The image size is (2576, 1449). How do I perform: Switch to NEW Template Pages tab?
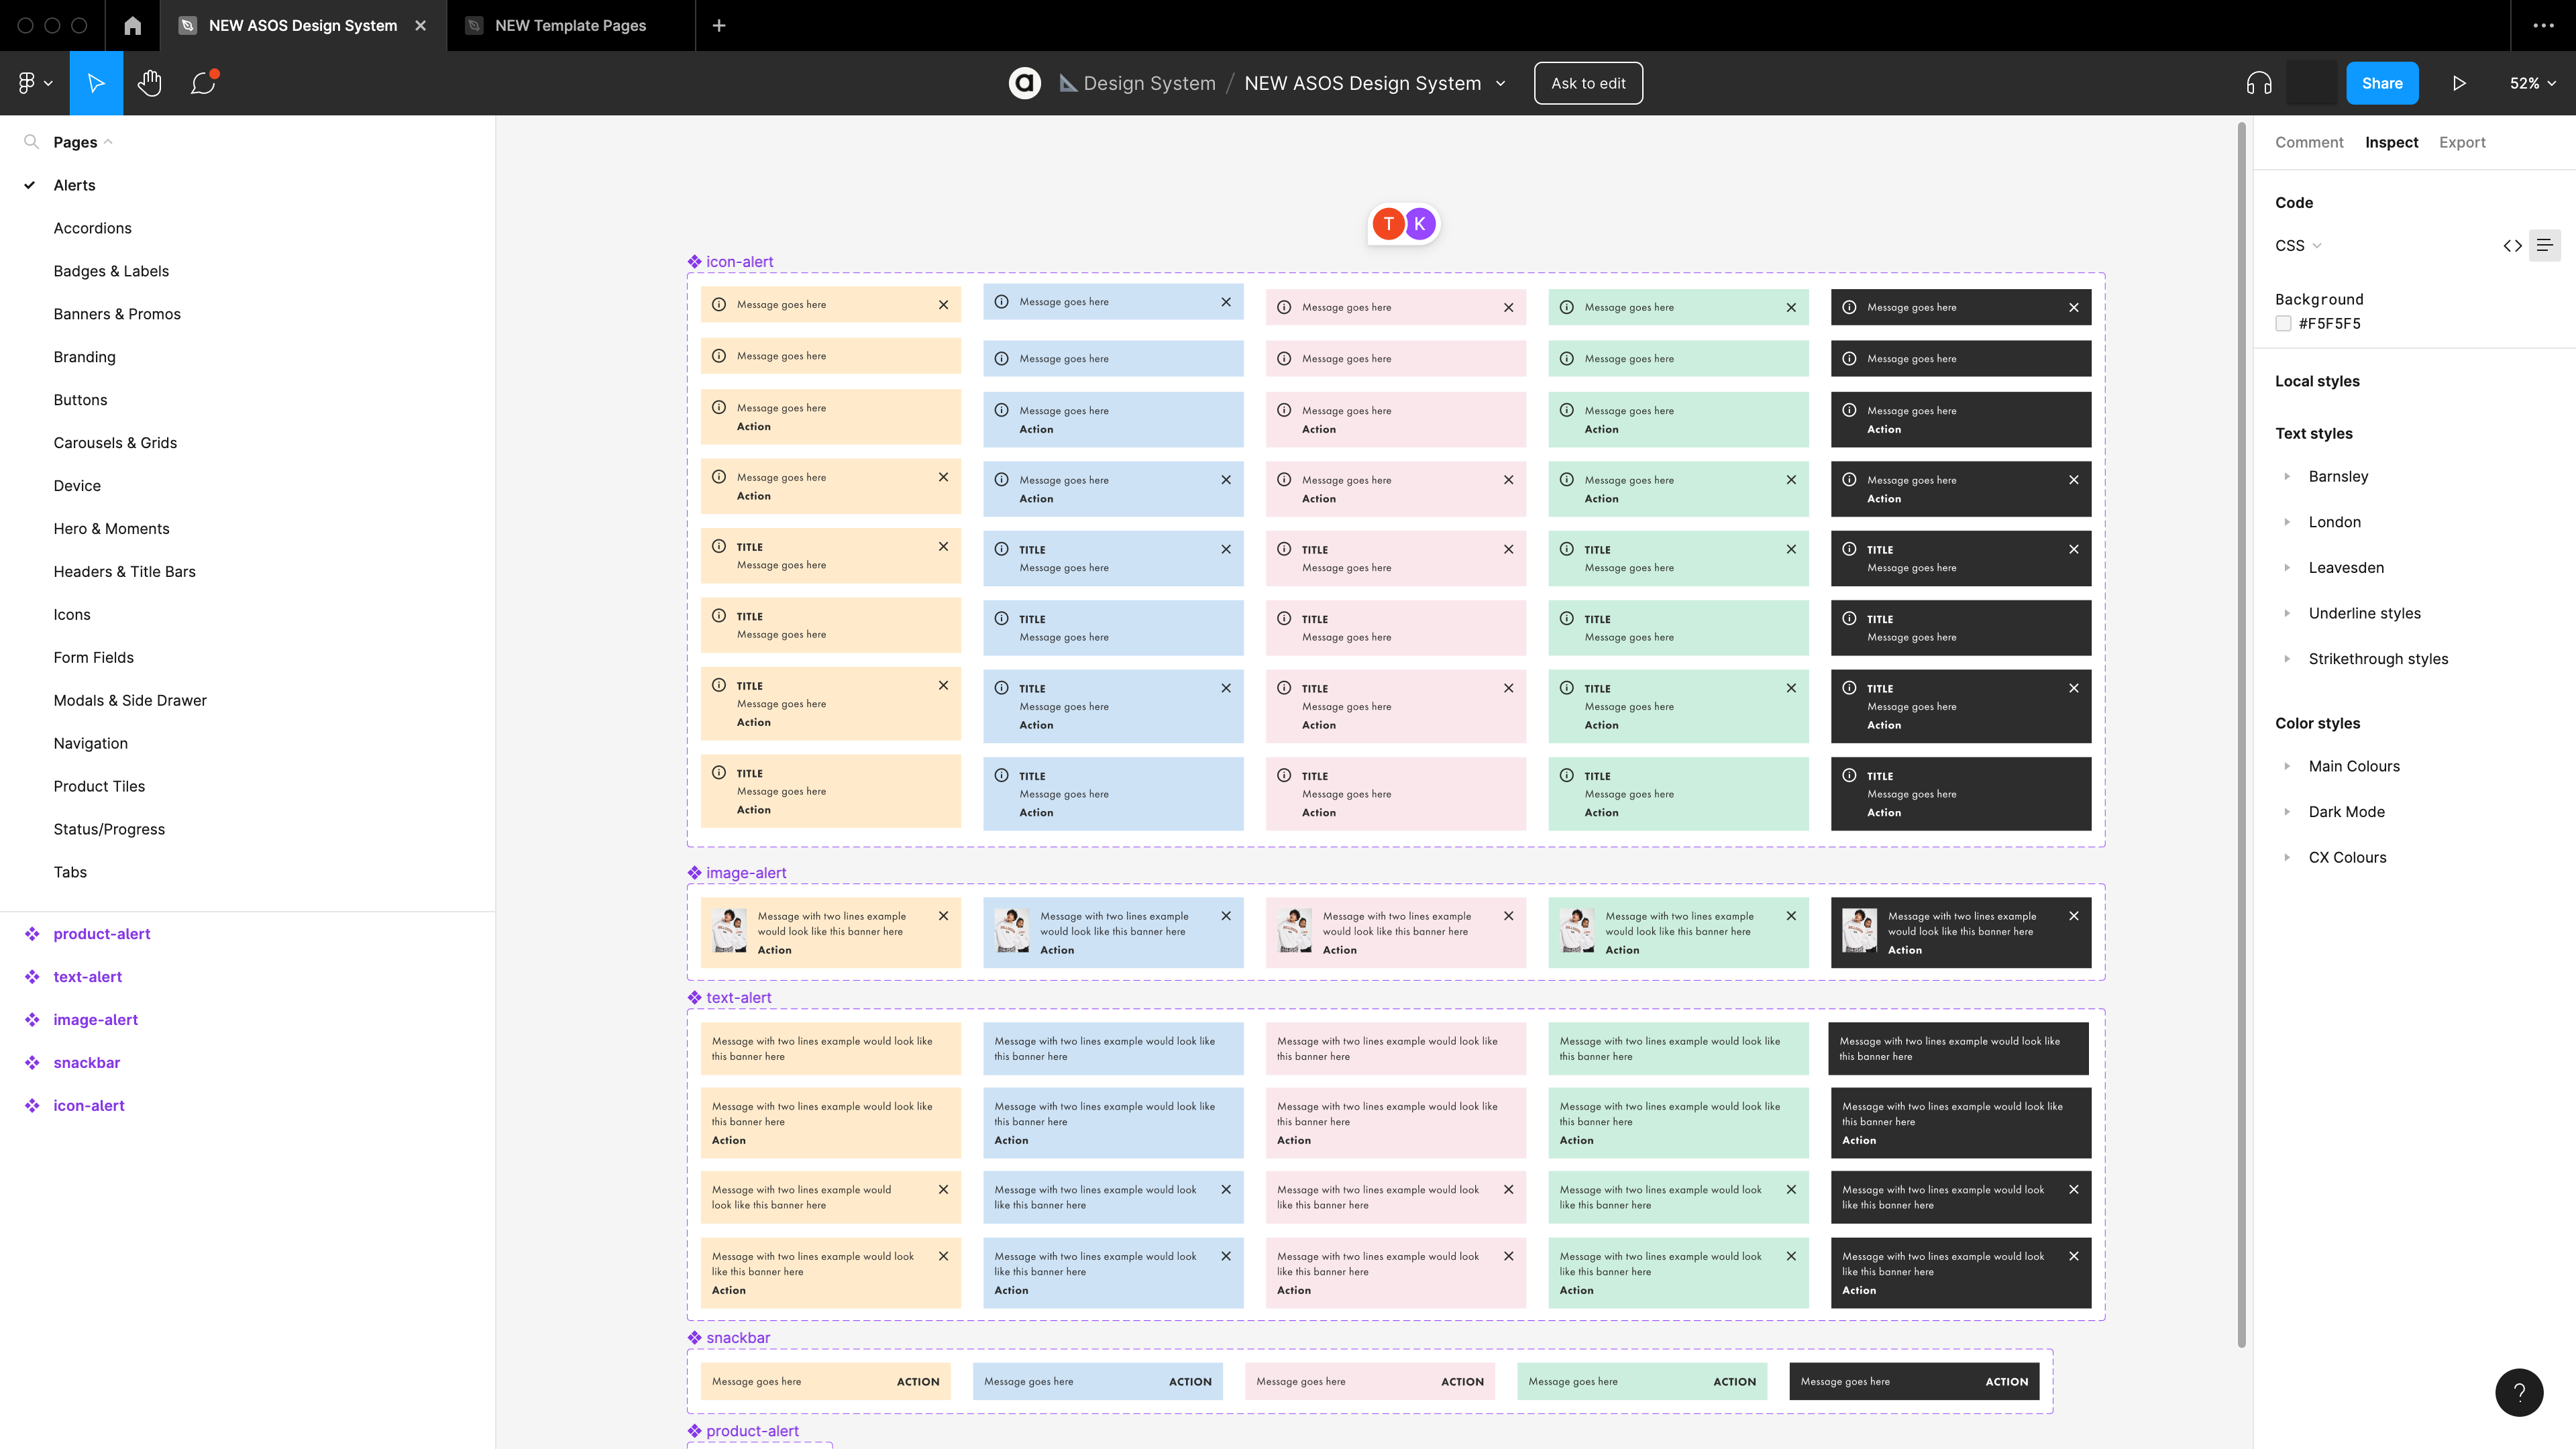[570, 25]
